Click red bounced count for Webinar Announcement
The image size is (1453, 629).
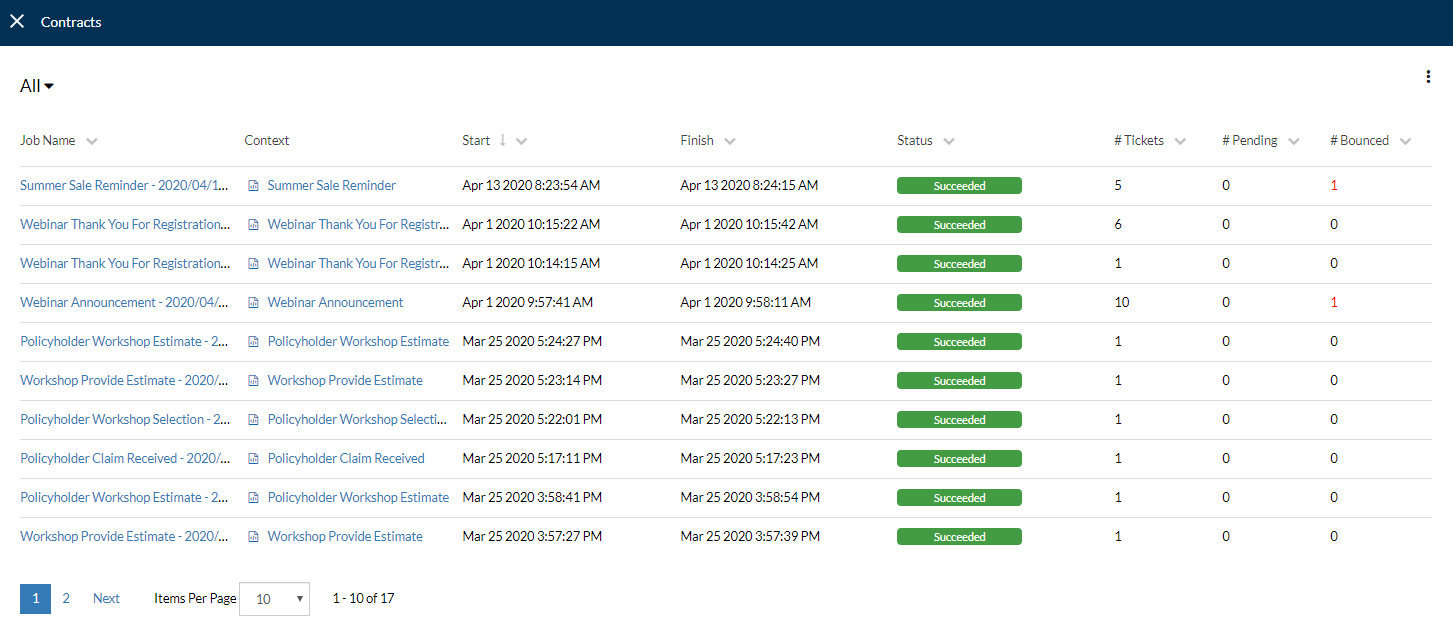point(1334,303)
